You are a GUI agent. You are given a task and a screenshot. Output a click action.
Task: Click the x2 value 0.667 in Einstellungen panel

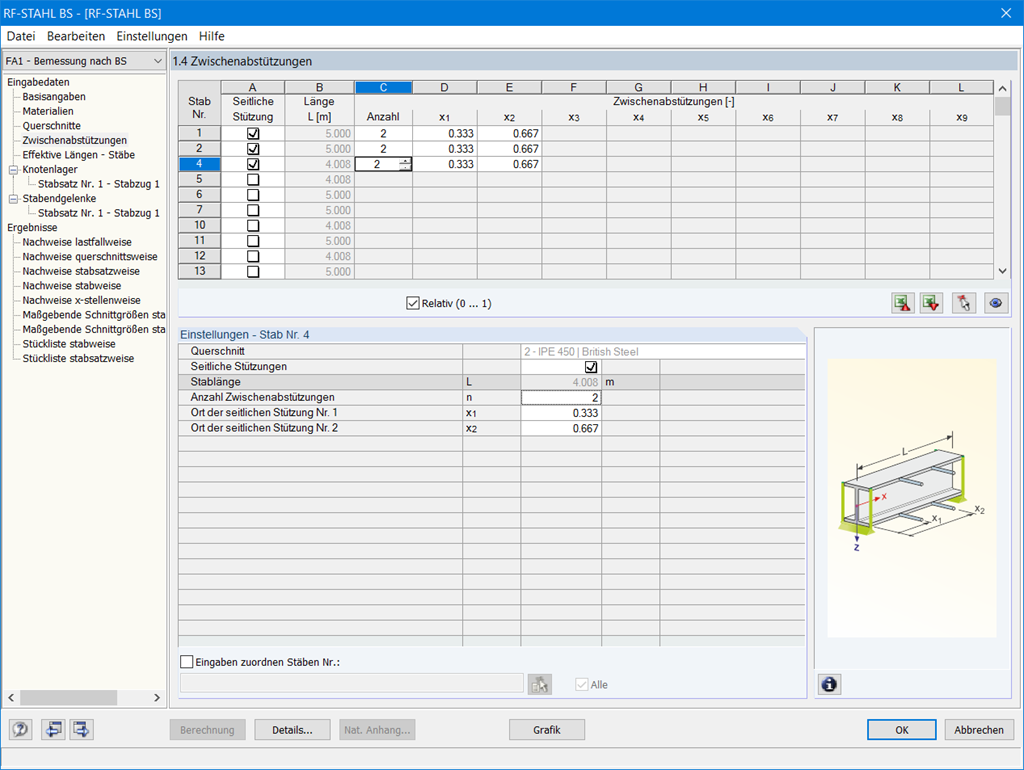[x=561, y=428]
